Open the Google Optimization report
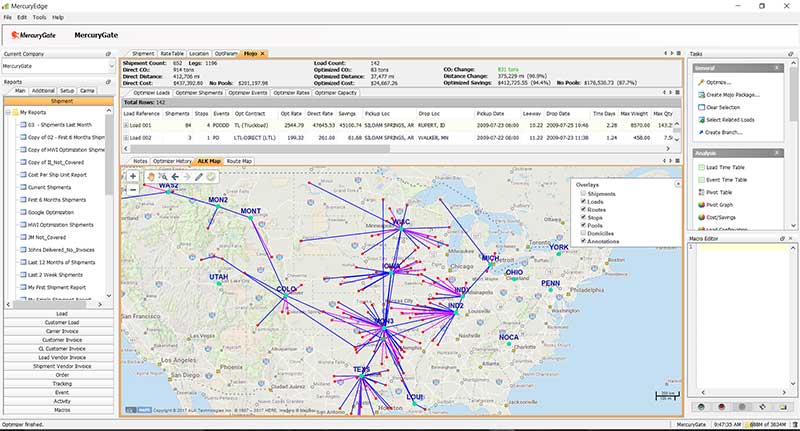The height and width of the screenshot is (431, 800). 51,212
